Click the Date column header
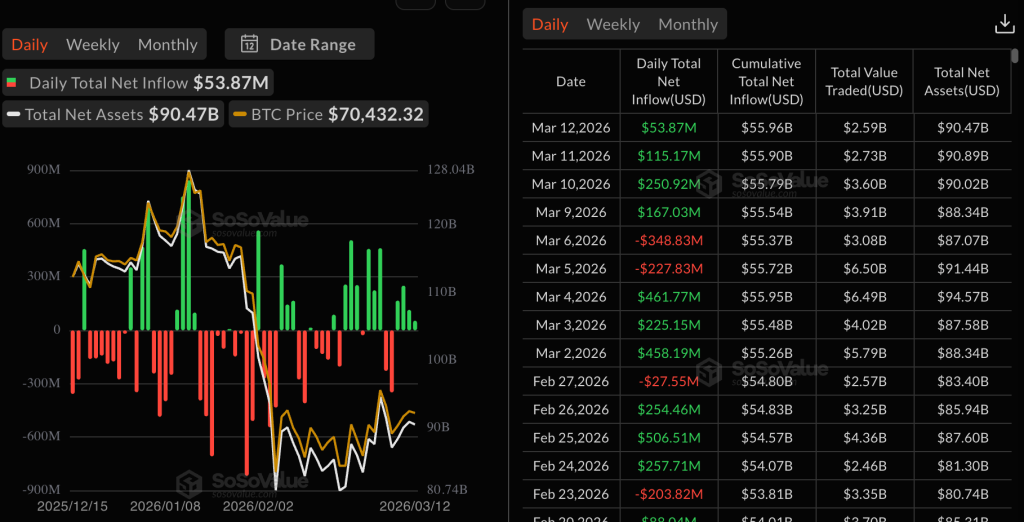Screen dimensions: 1024x522 (x=571, y=81)
